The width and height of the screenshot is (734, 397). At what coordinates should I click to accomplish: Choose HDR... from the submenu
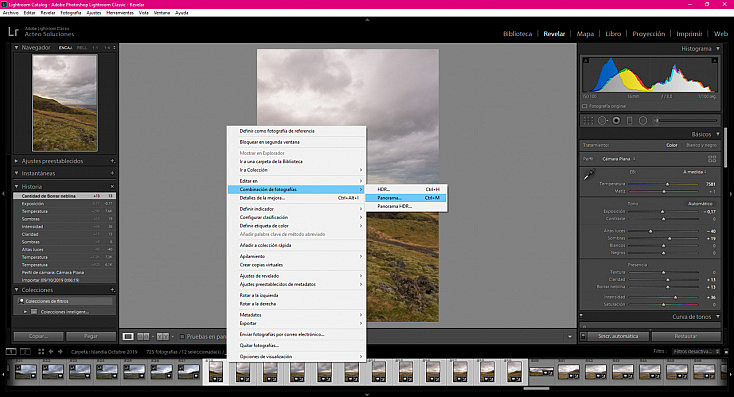click(405, 189)
